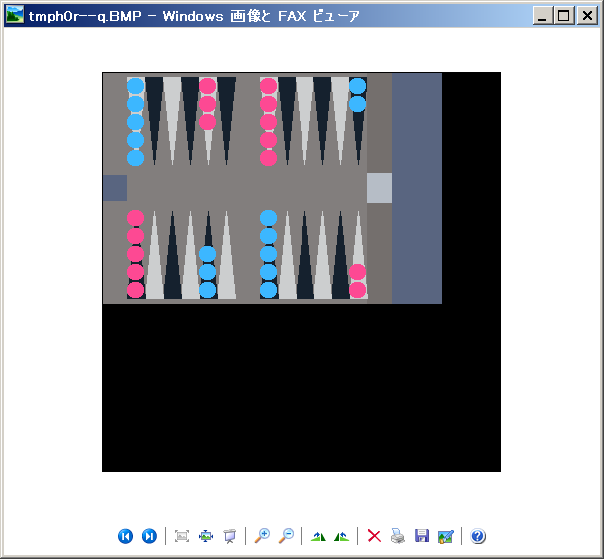Go to the next image
This screenshot has width=604, height=559.
click(x=149, y=536)
